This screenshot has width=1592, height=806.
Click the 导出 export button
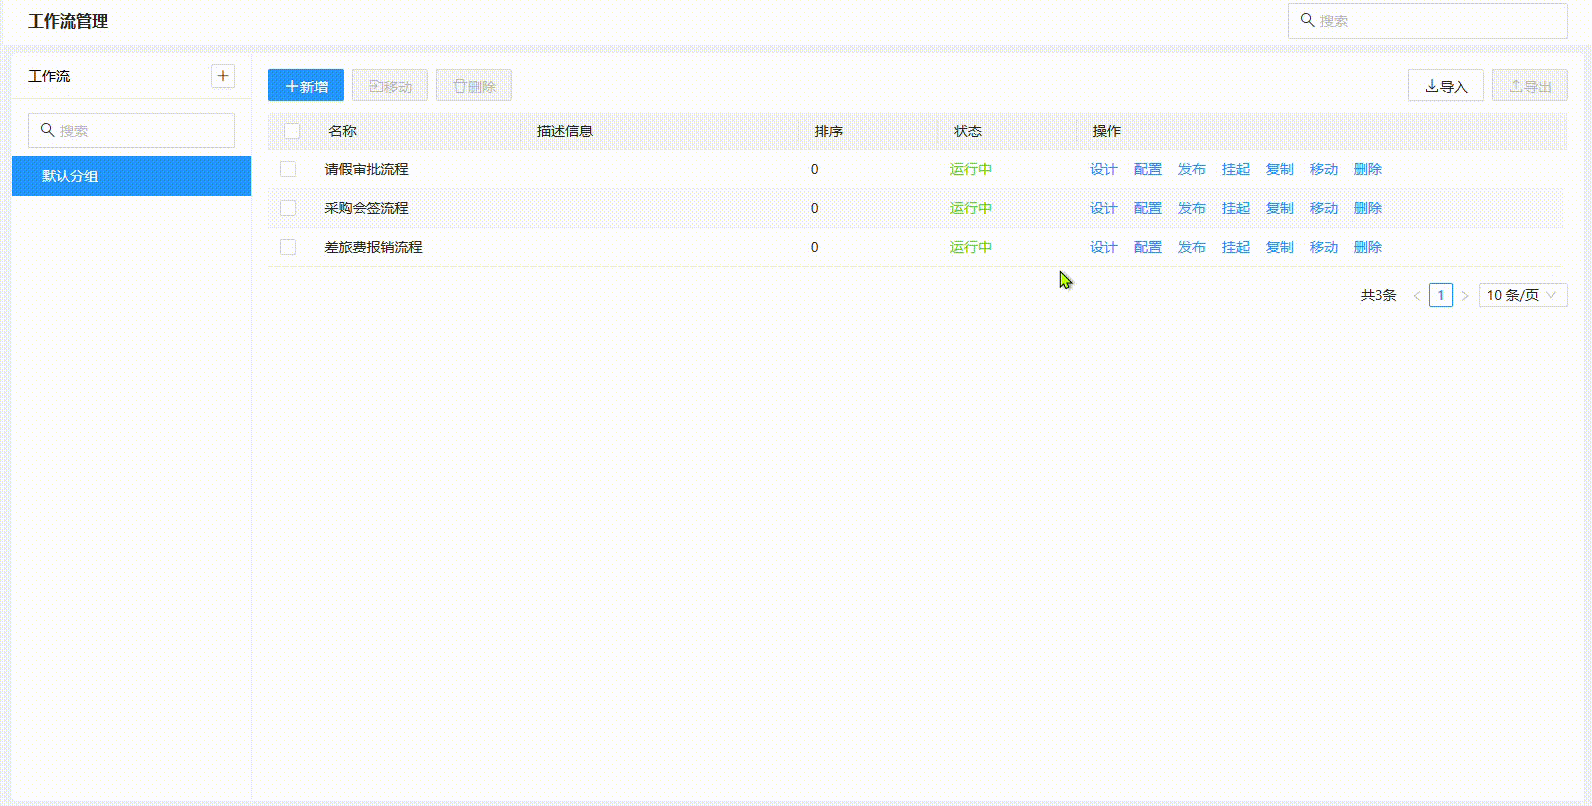(x=1529, y=86)
